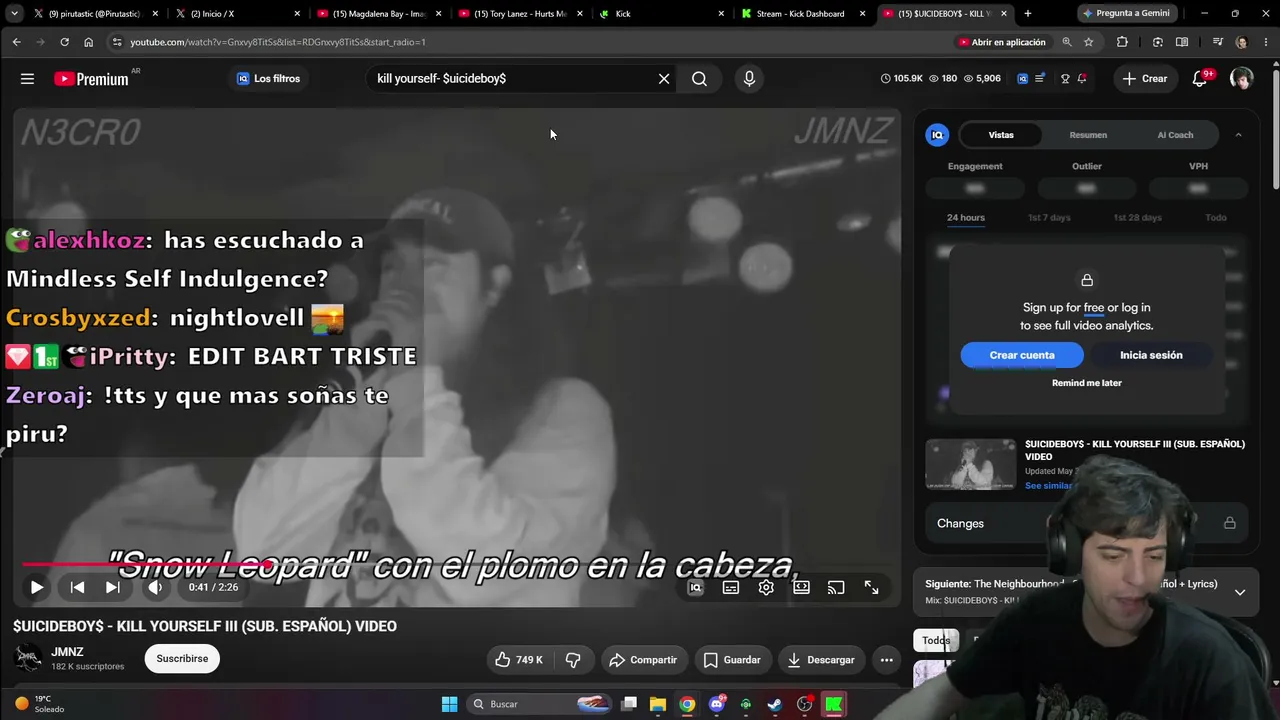Open JMNZ channel avatar
The width and height of the screenshot is (1280, 720).
[x=28, y=658]
